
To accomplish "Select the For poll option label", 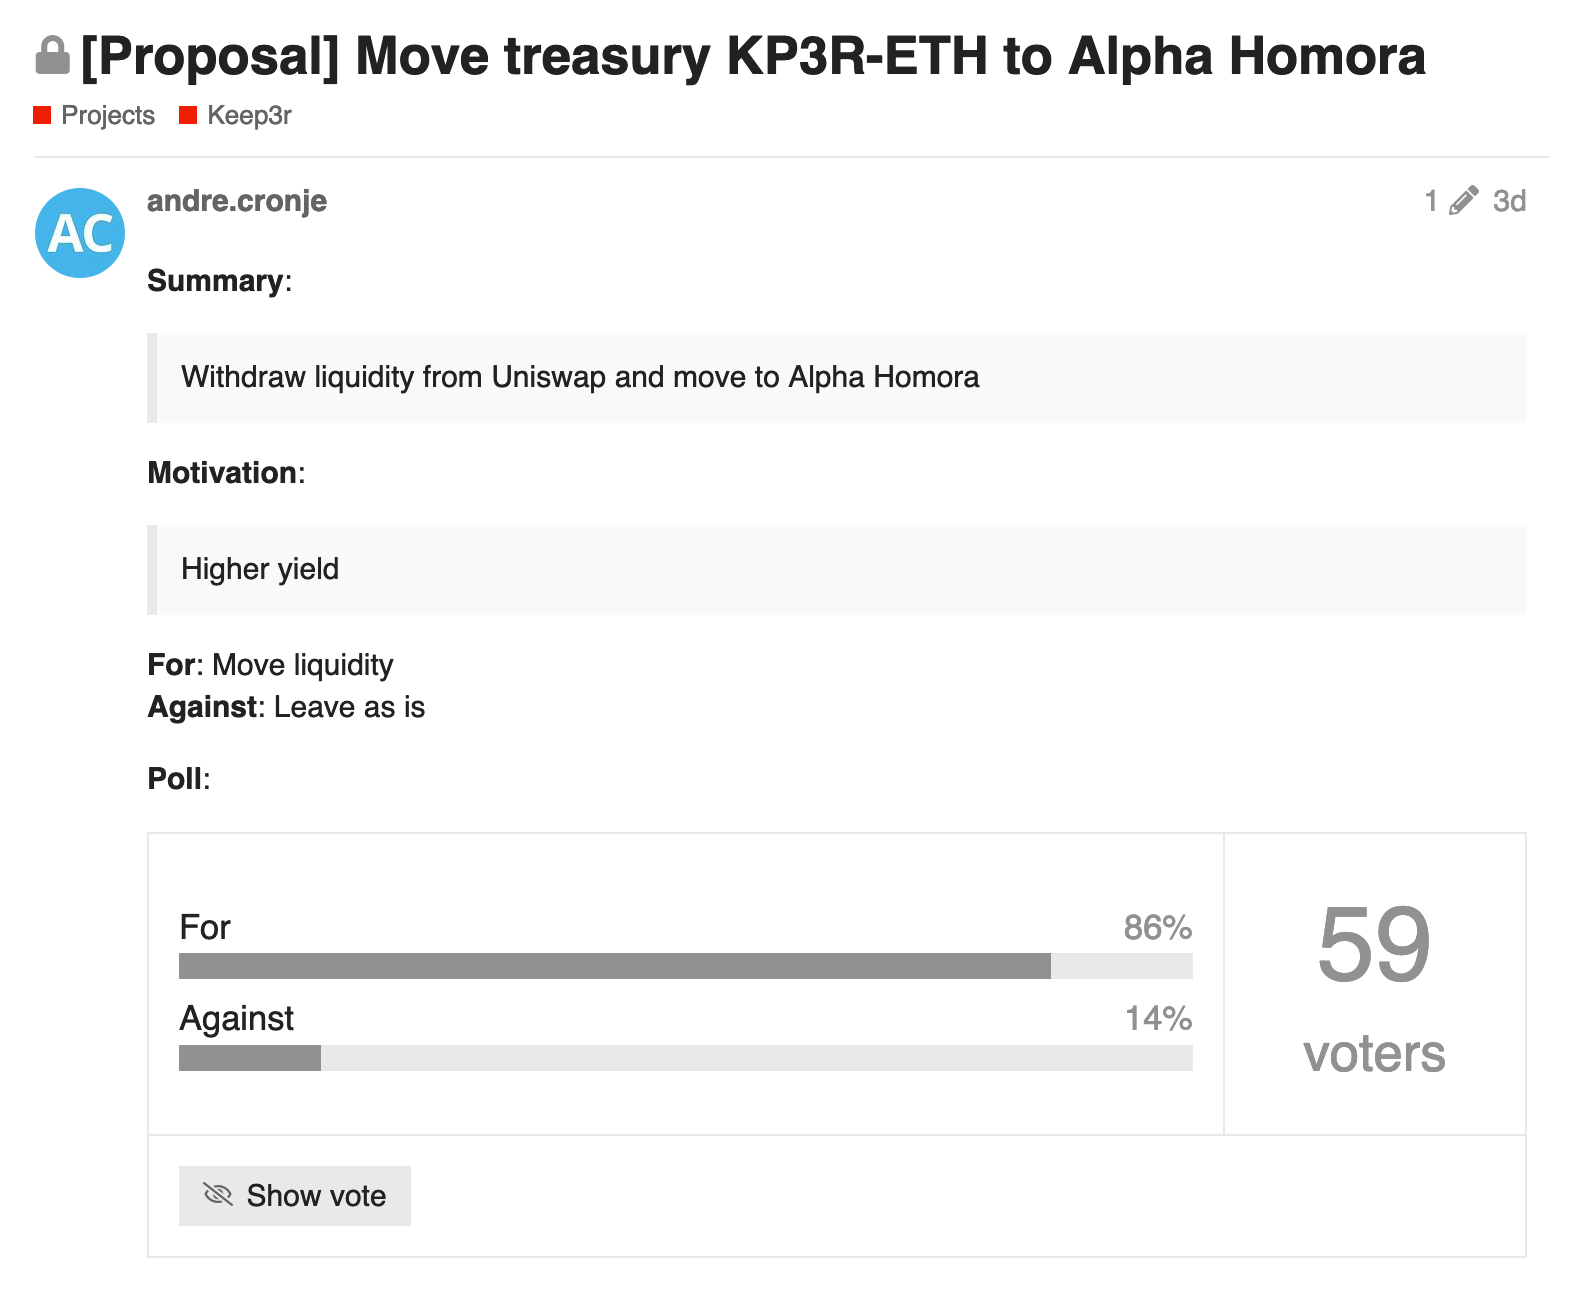I will coord(205,927).
